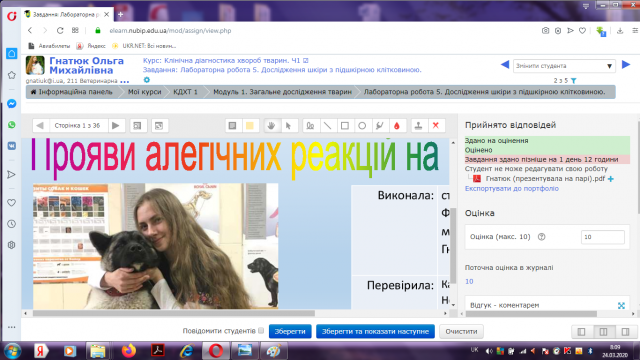Click the Зберегти button
Screen dimensions: 640x360
[290, 331]
